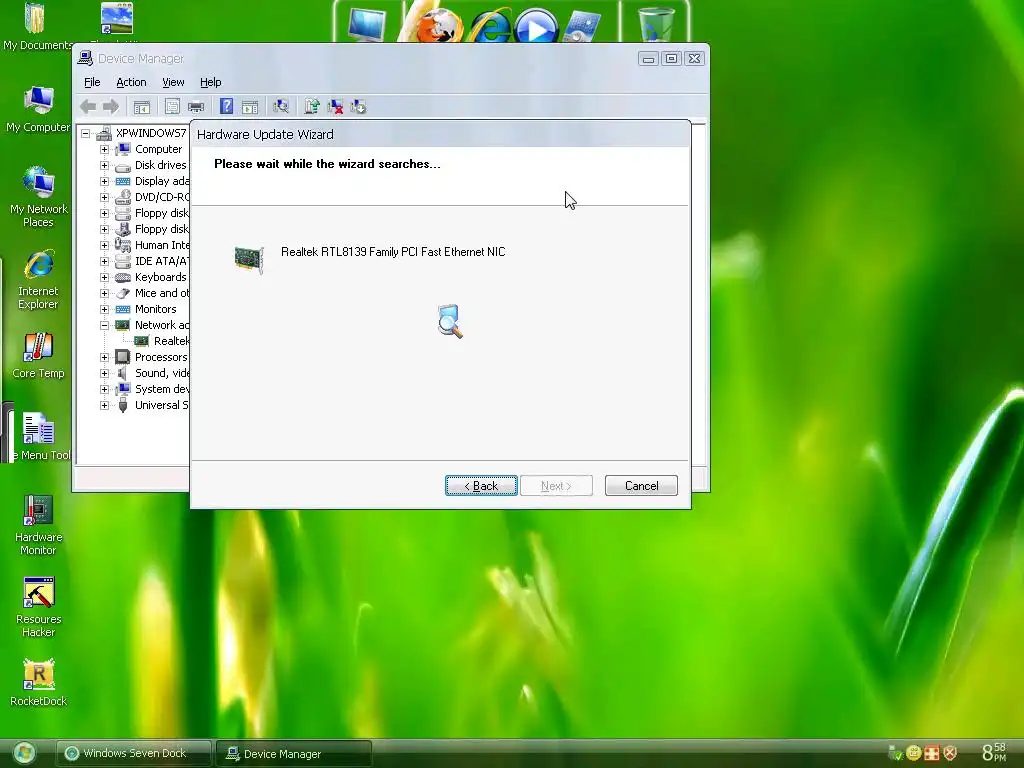This screenshot has height=768, width=1024.
Task: Cancel the Hardware Update Wizard
Action: pos(641,486)
